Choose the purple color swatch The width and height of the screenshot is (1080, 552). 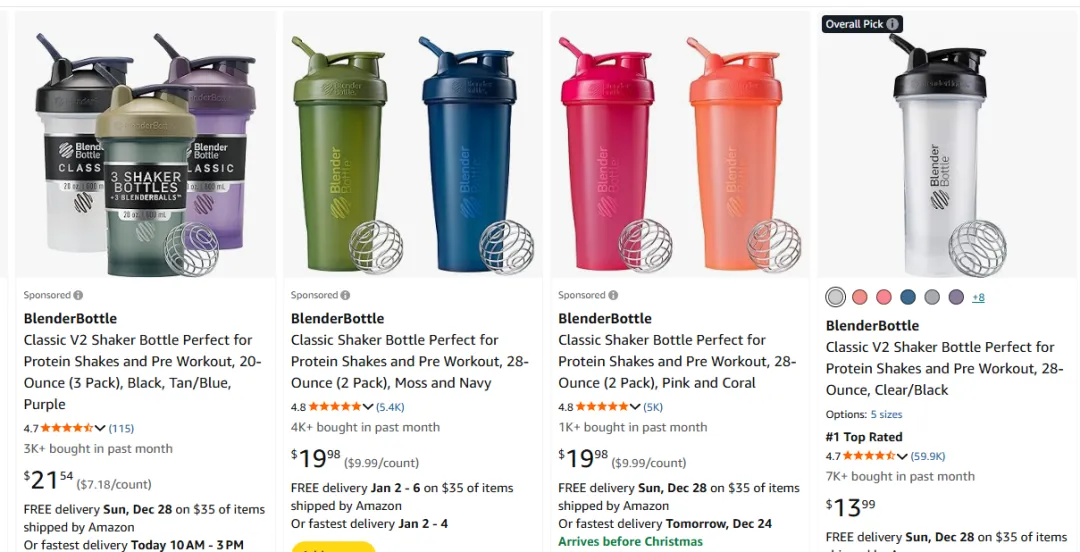tap(956, 297)
